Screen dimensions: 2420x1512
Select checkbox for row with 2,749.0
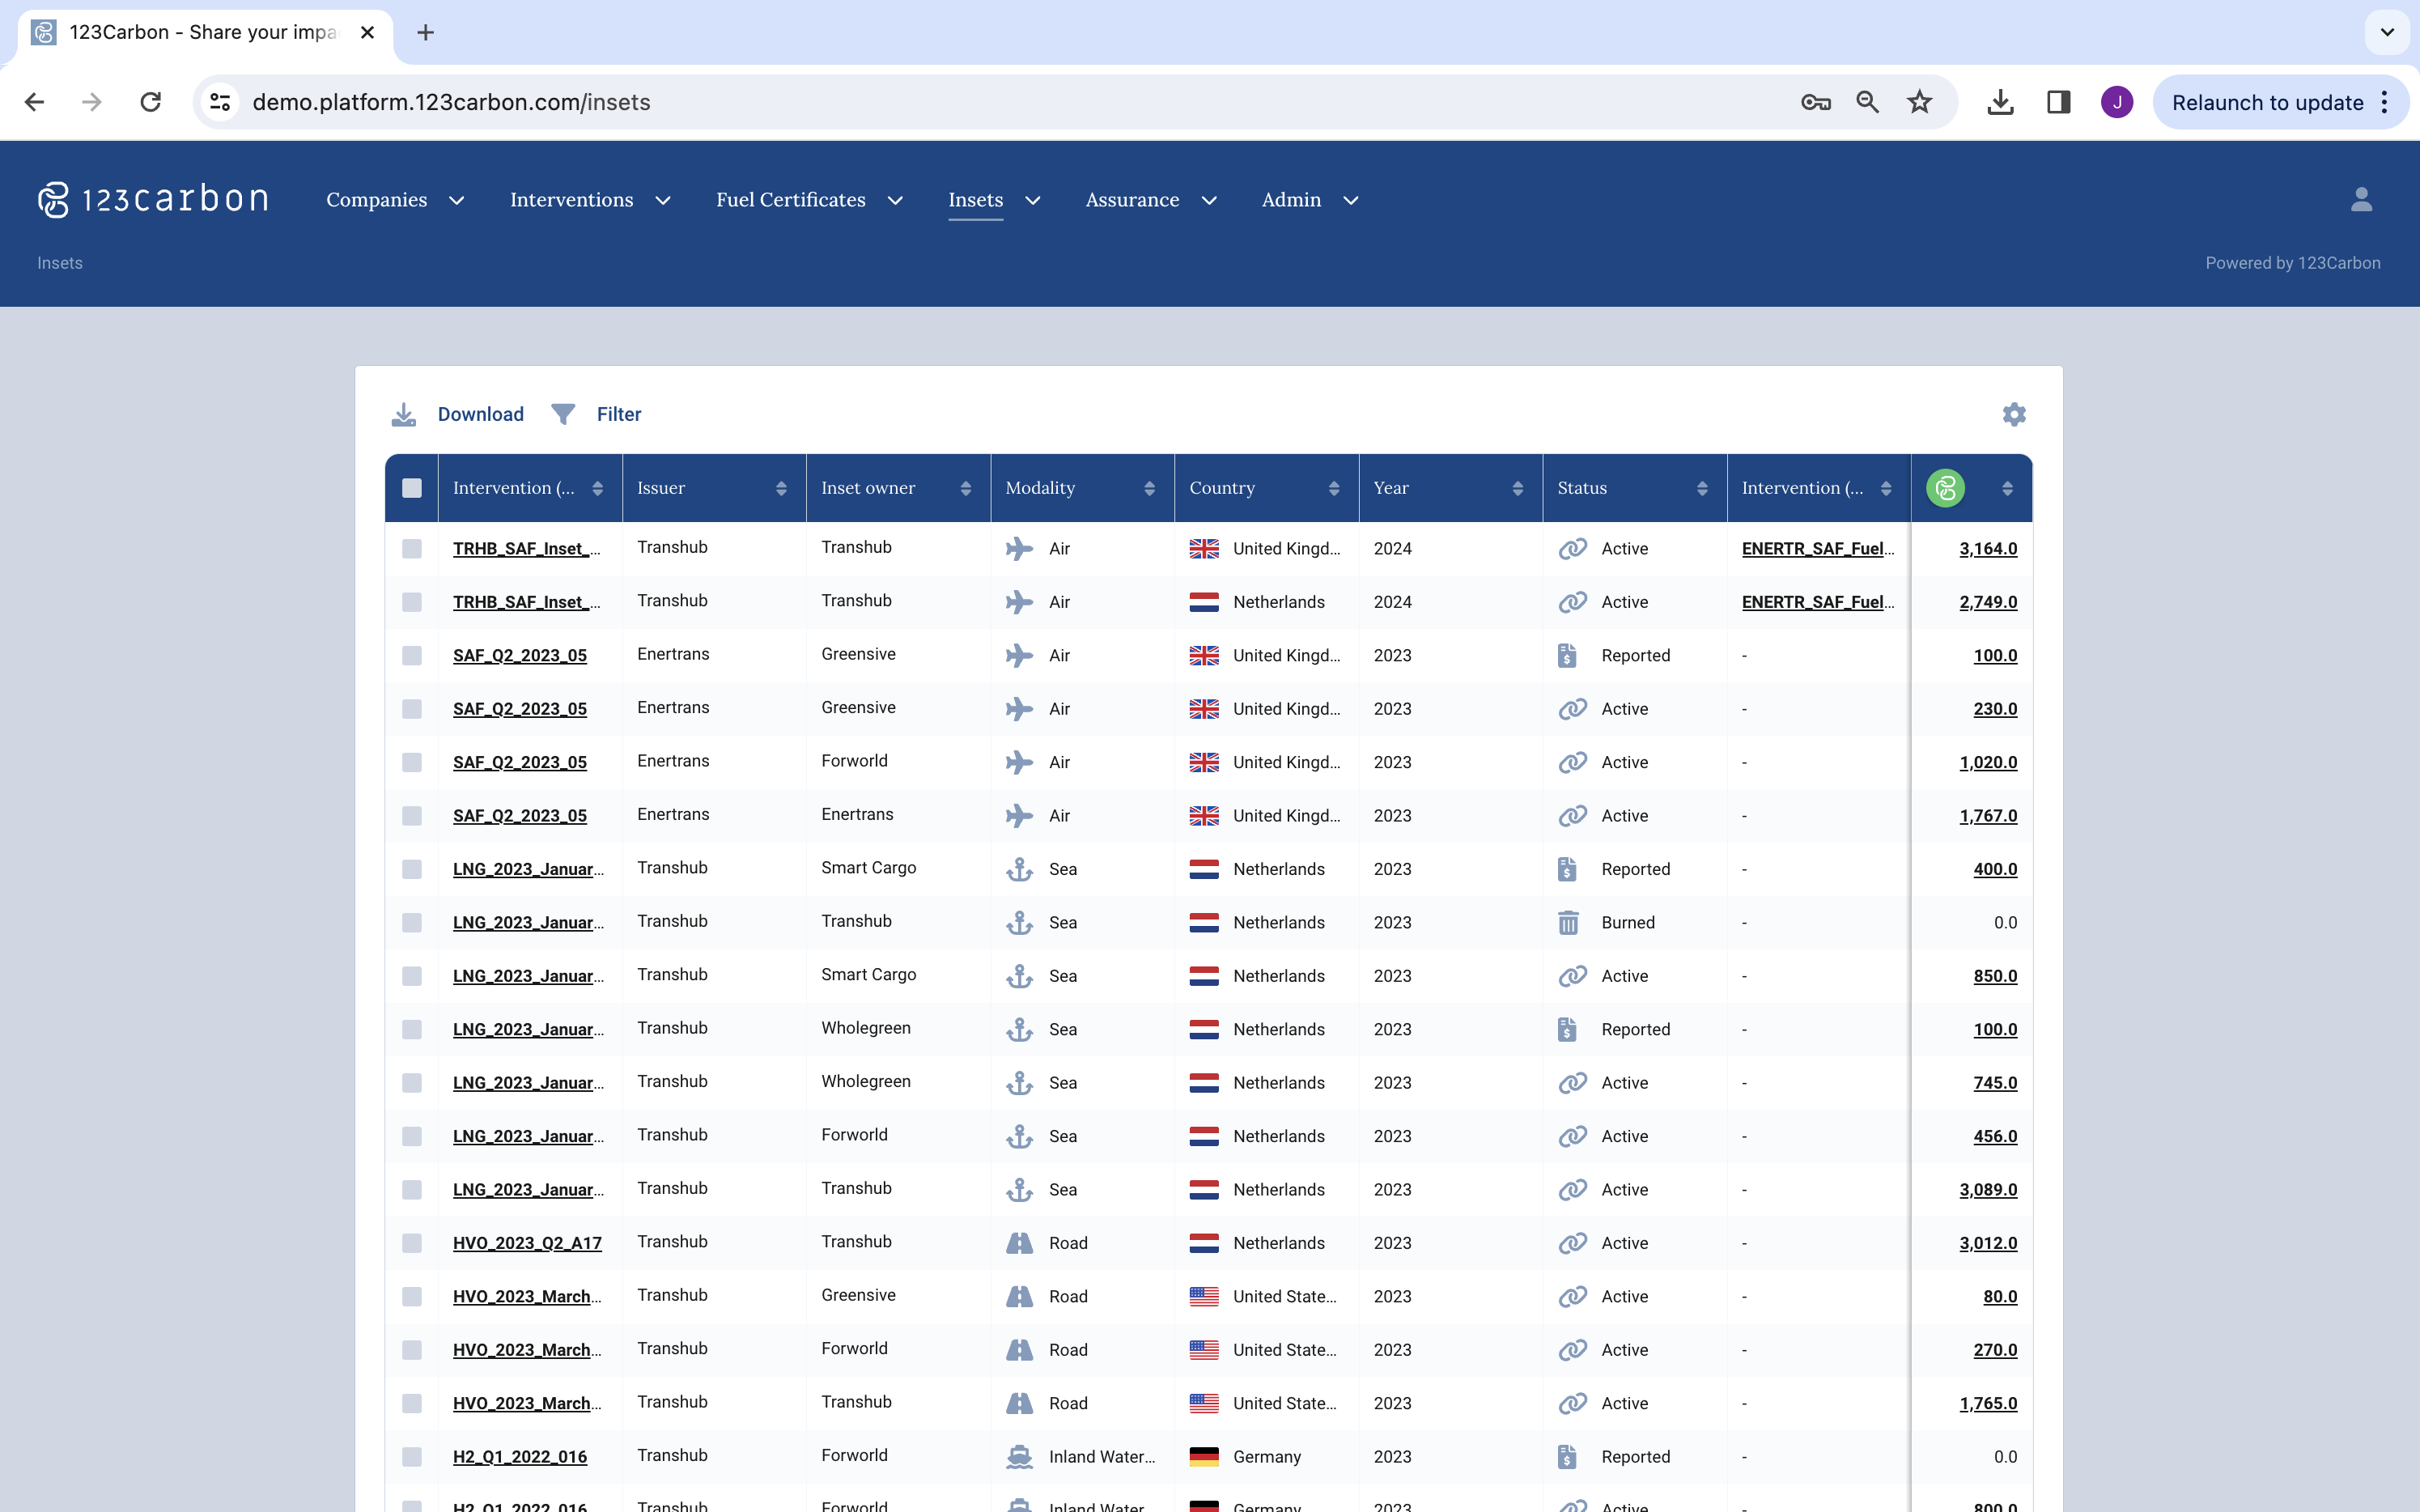[412, 602]
